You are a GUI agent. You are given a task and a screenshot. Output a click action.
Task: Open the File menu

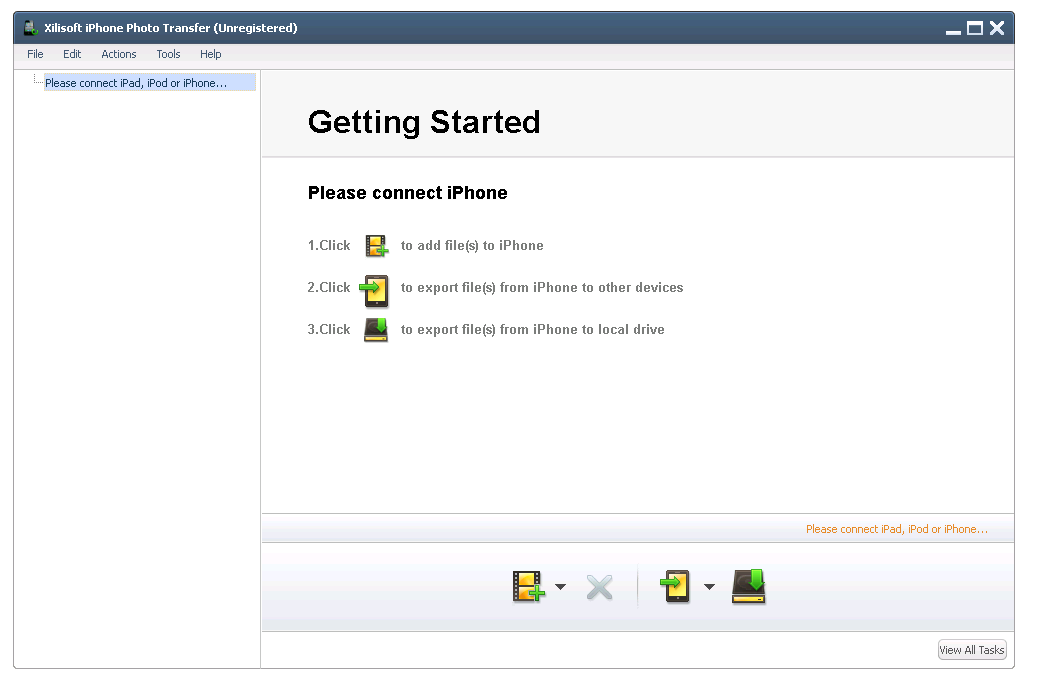click(x=35, y=54)
